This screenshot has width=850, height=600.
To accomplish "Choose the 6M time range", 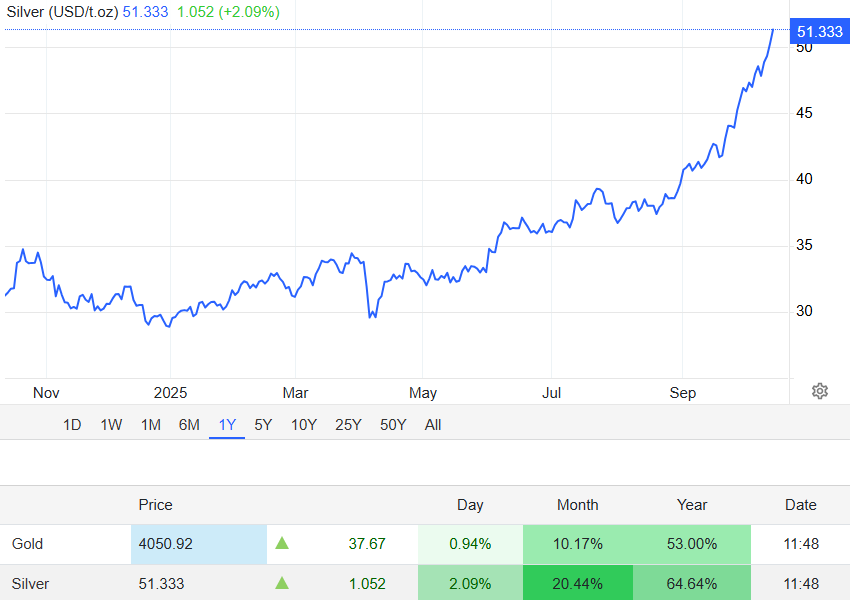I will point(189,425).
